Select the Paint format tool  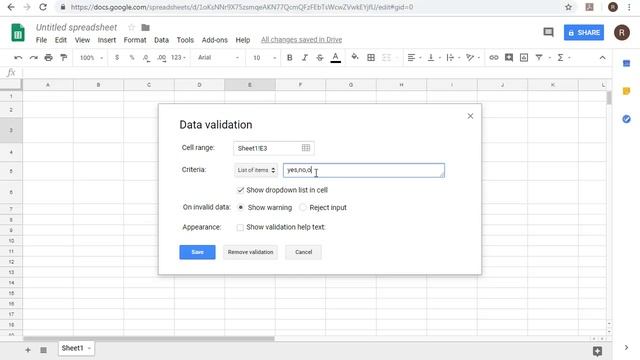pos(64,58)
